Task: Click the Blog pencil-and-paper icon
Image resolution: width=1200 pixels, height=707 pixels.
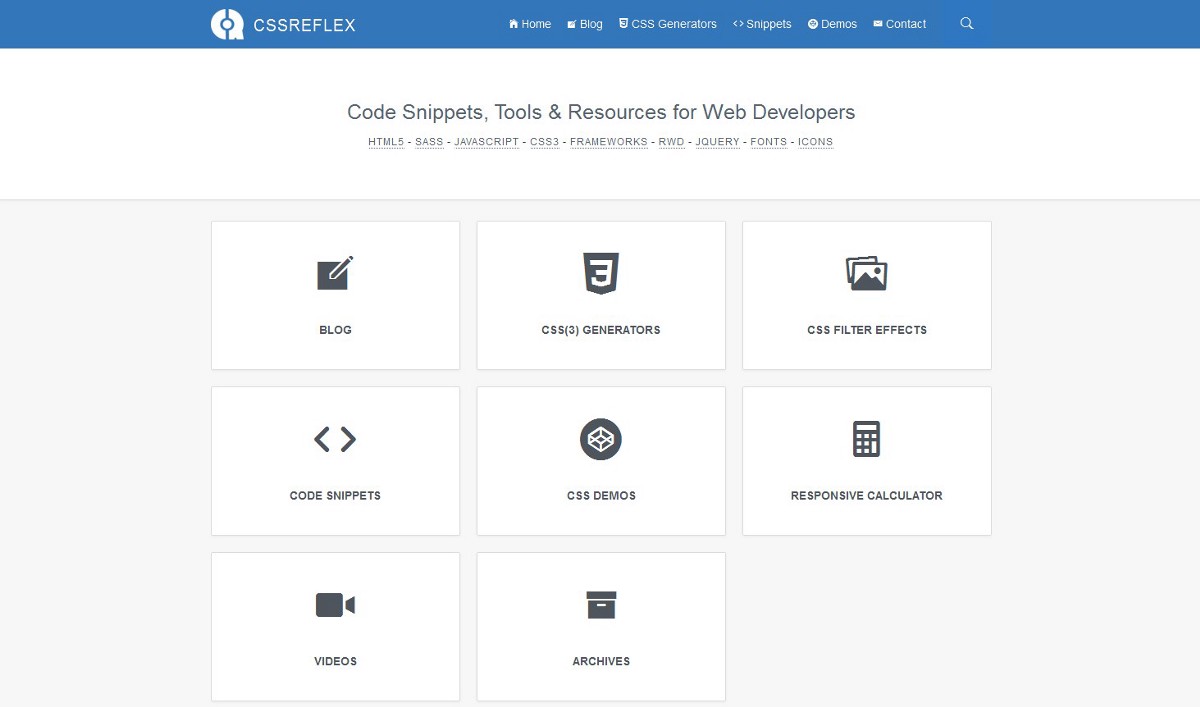Action: (335, 273)
